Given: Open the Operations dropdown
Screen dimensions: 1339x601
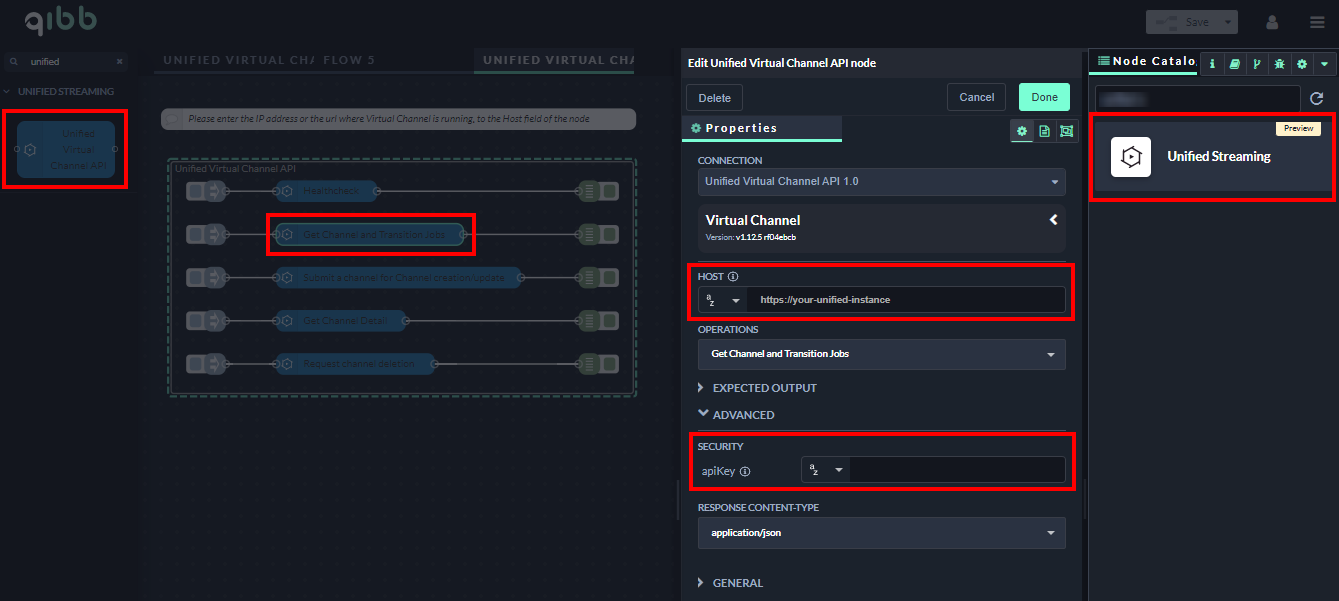Looking at the screenshot, I should tap(881, 354).
